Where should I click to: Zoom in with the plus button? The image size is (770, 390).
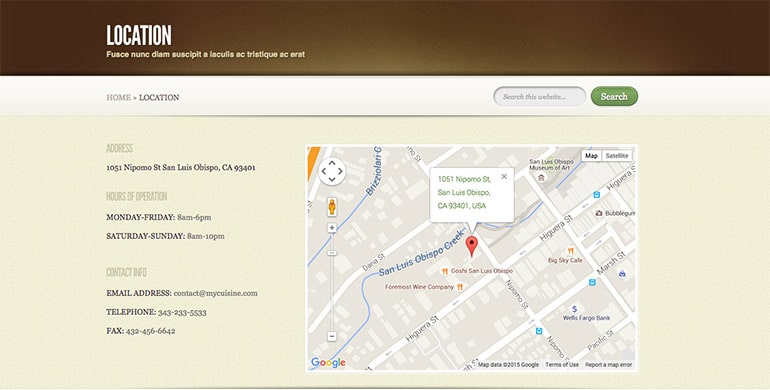[332, 228]
